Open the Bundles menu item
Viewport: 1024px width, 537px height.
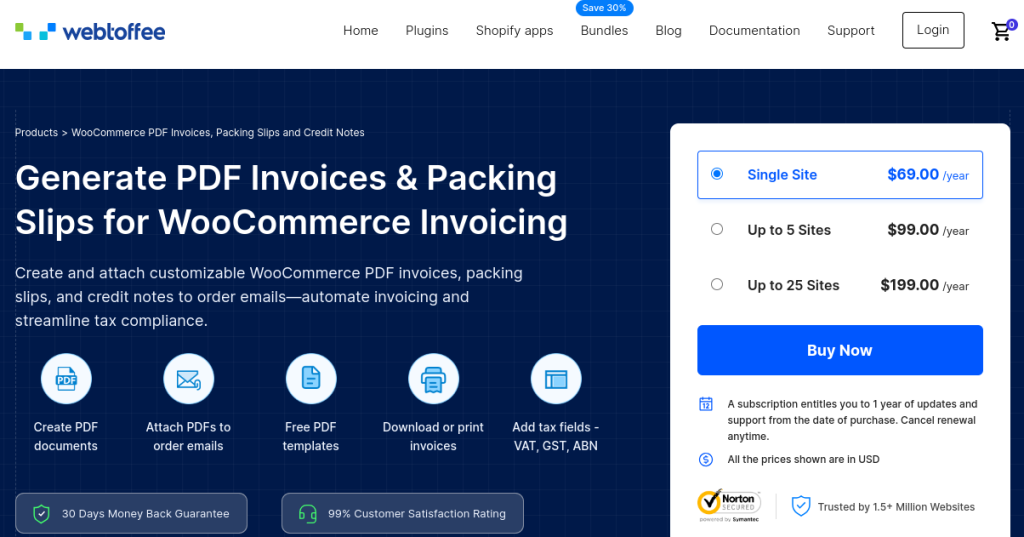[604, 31]
